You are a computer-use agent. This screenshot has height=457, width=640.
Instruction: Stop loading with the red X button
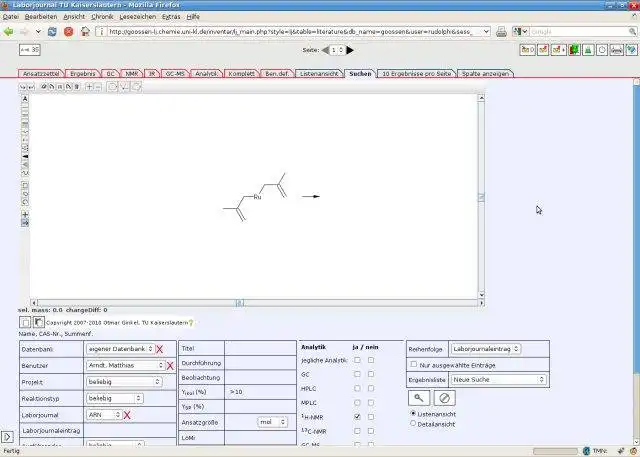69,31
